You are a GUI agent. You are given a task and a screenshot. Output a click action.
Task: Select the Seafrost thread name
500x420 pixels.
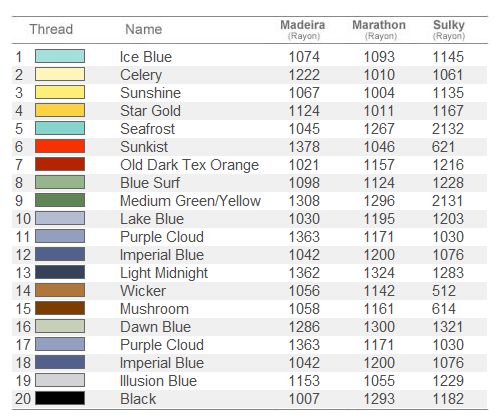click(x=147, y=129)
